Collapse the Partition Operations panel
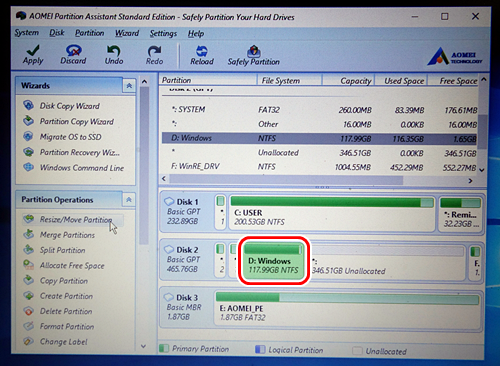 [129, 200]
